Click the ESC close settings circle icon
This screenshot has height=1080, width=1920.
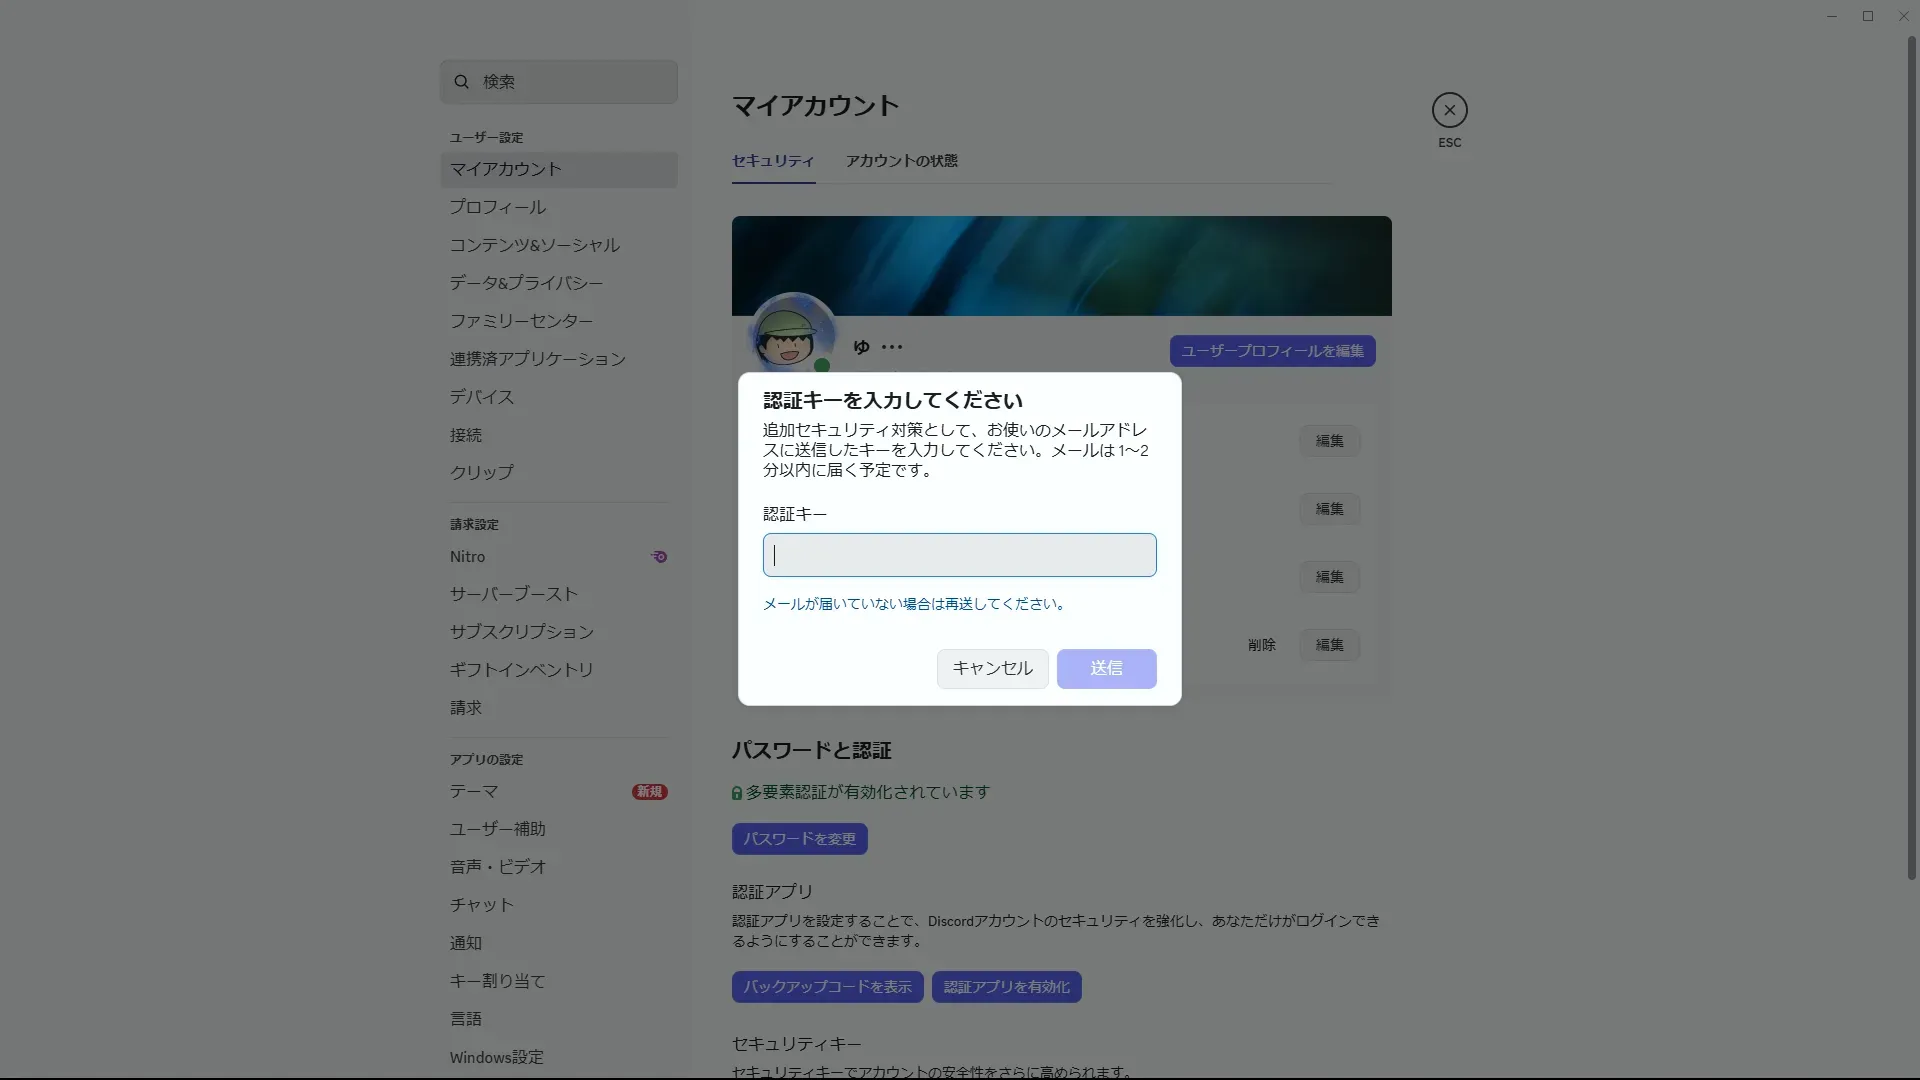1449,110
